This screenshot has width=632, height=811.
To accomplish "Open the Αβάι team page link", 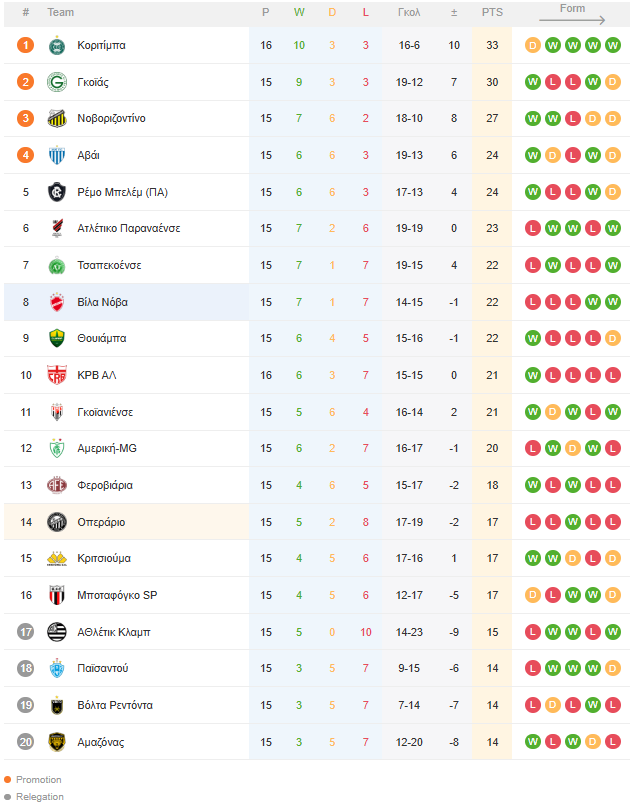I will point(88,155).
